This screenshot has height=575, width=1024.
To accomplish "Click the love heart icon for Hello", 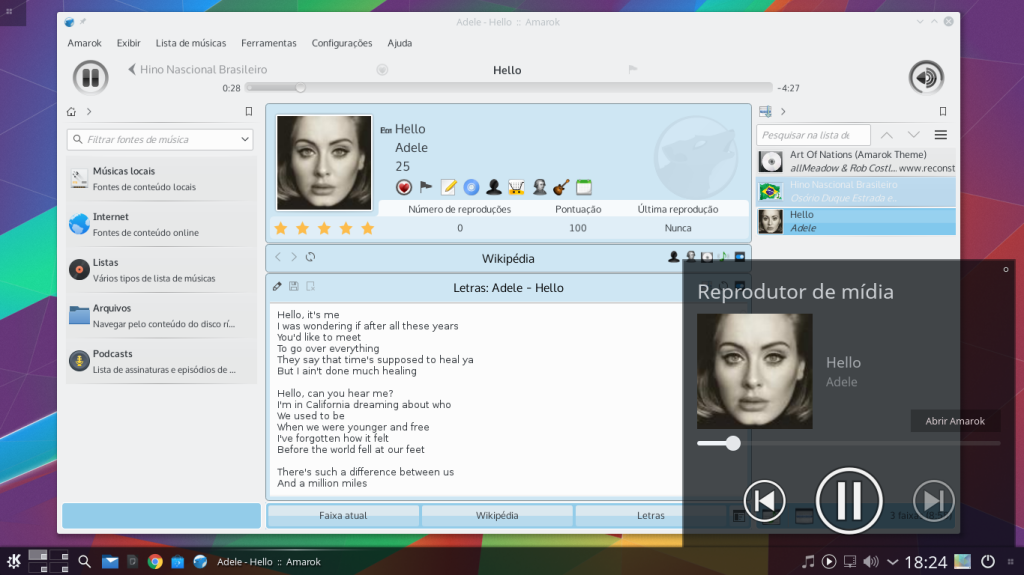I will point(404,188).
